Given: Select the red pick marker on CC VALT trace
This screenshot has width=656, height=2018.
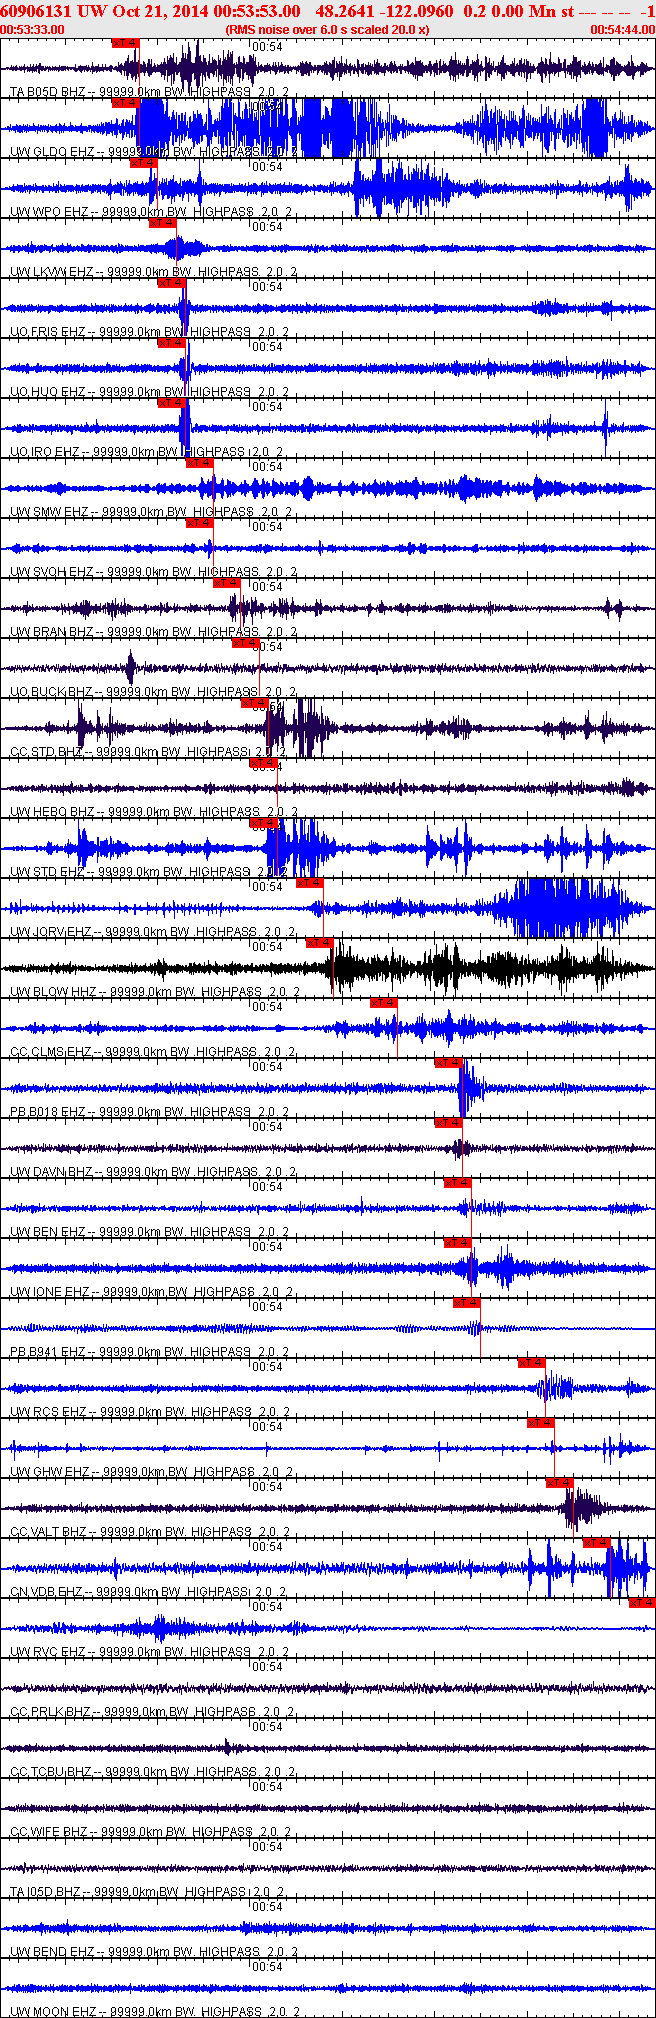Looking at the screenshot, I should pyautogui.click(x=560, y=1483).
